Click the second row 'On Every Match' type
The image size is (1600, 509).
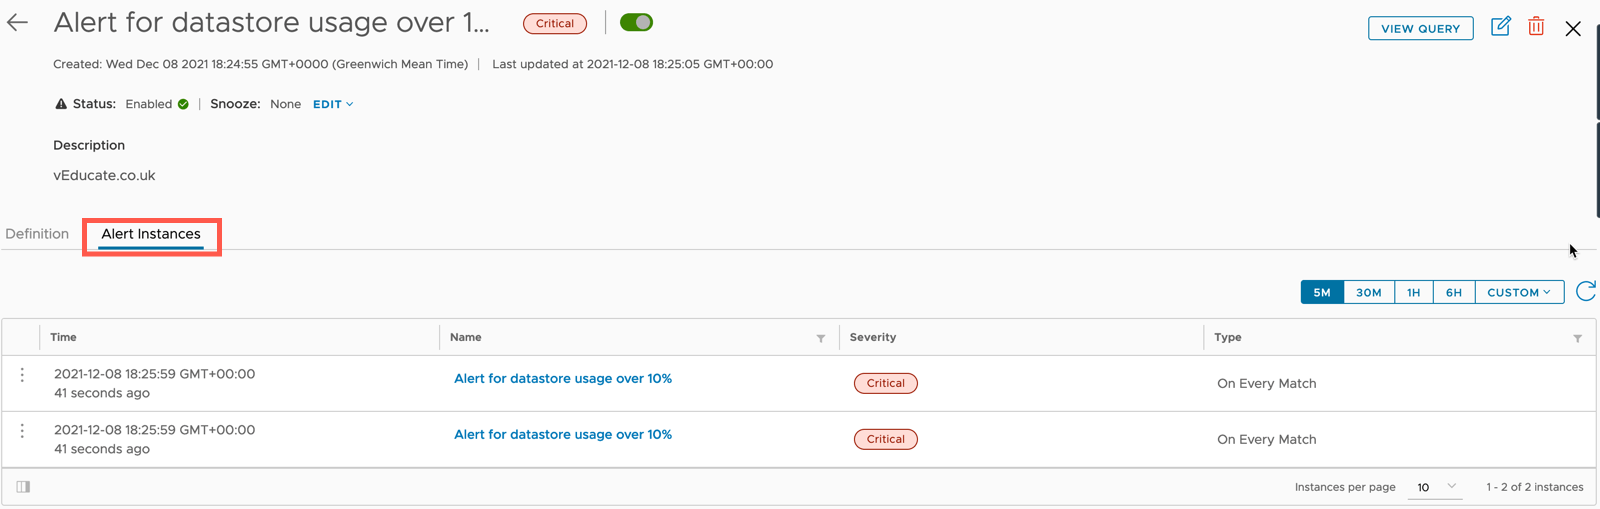coord(1266,439)
